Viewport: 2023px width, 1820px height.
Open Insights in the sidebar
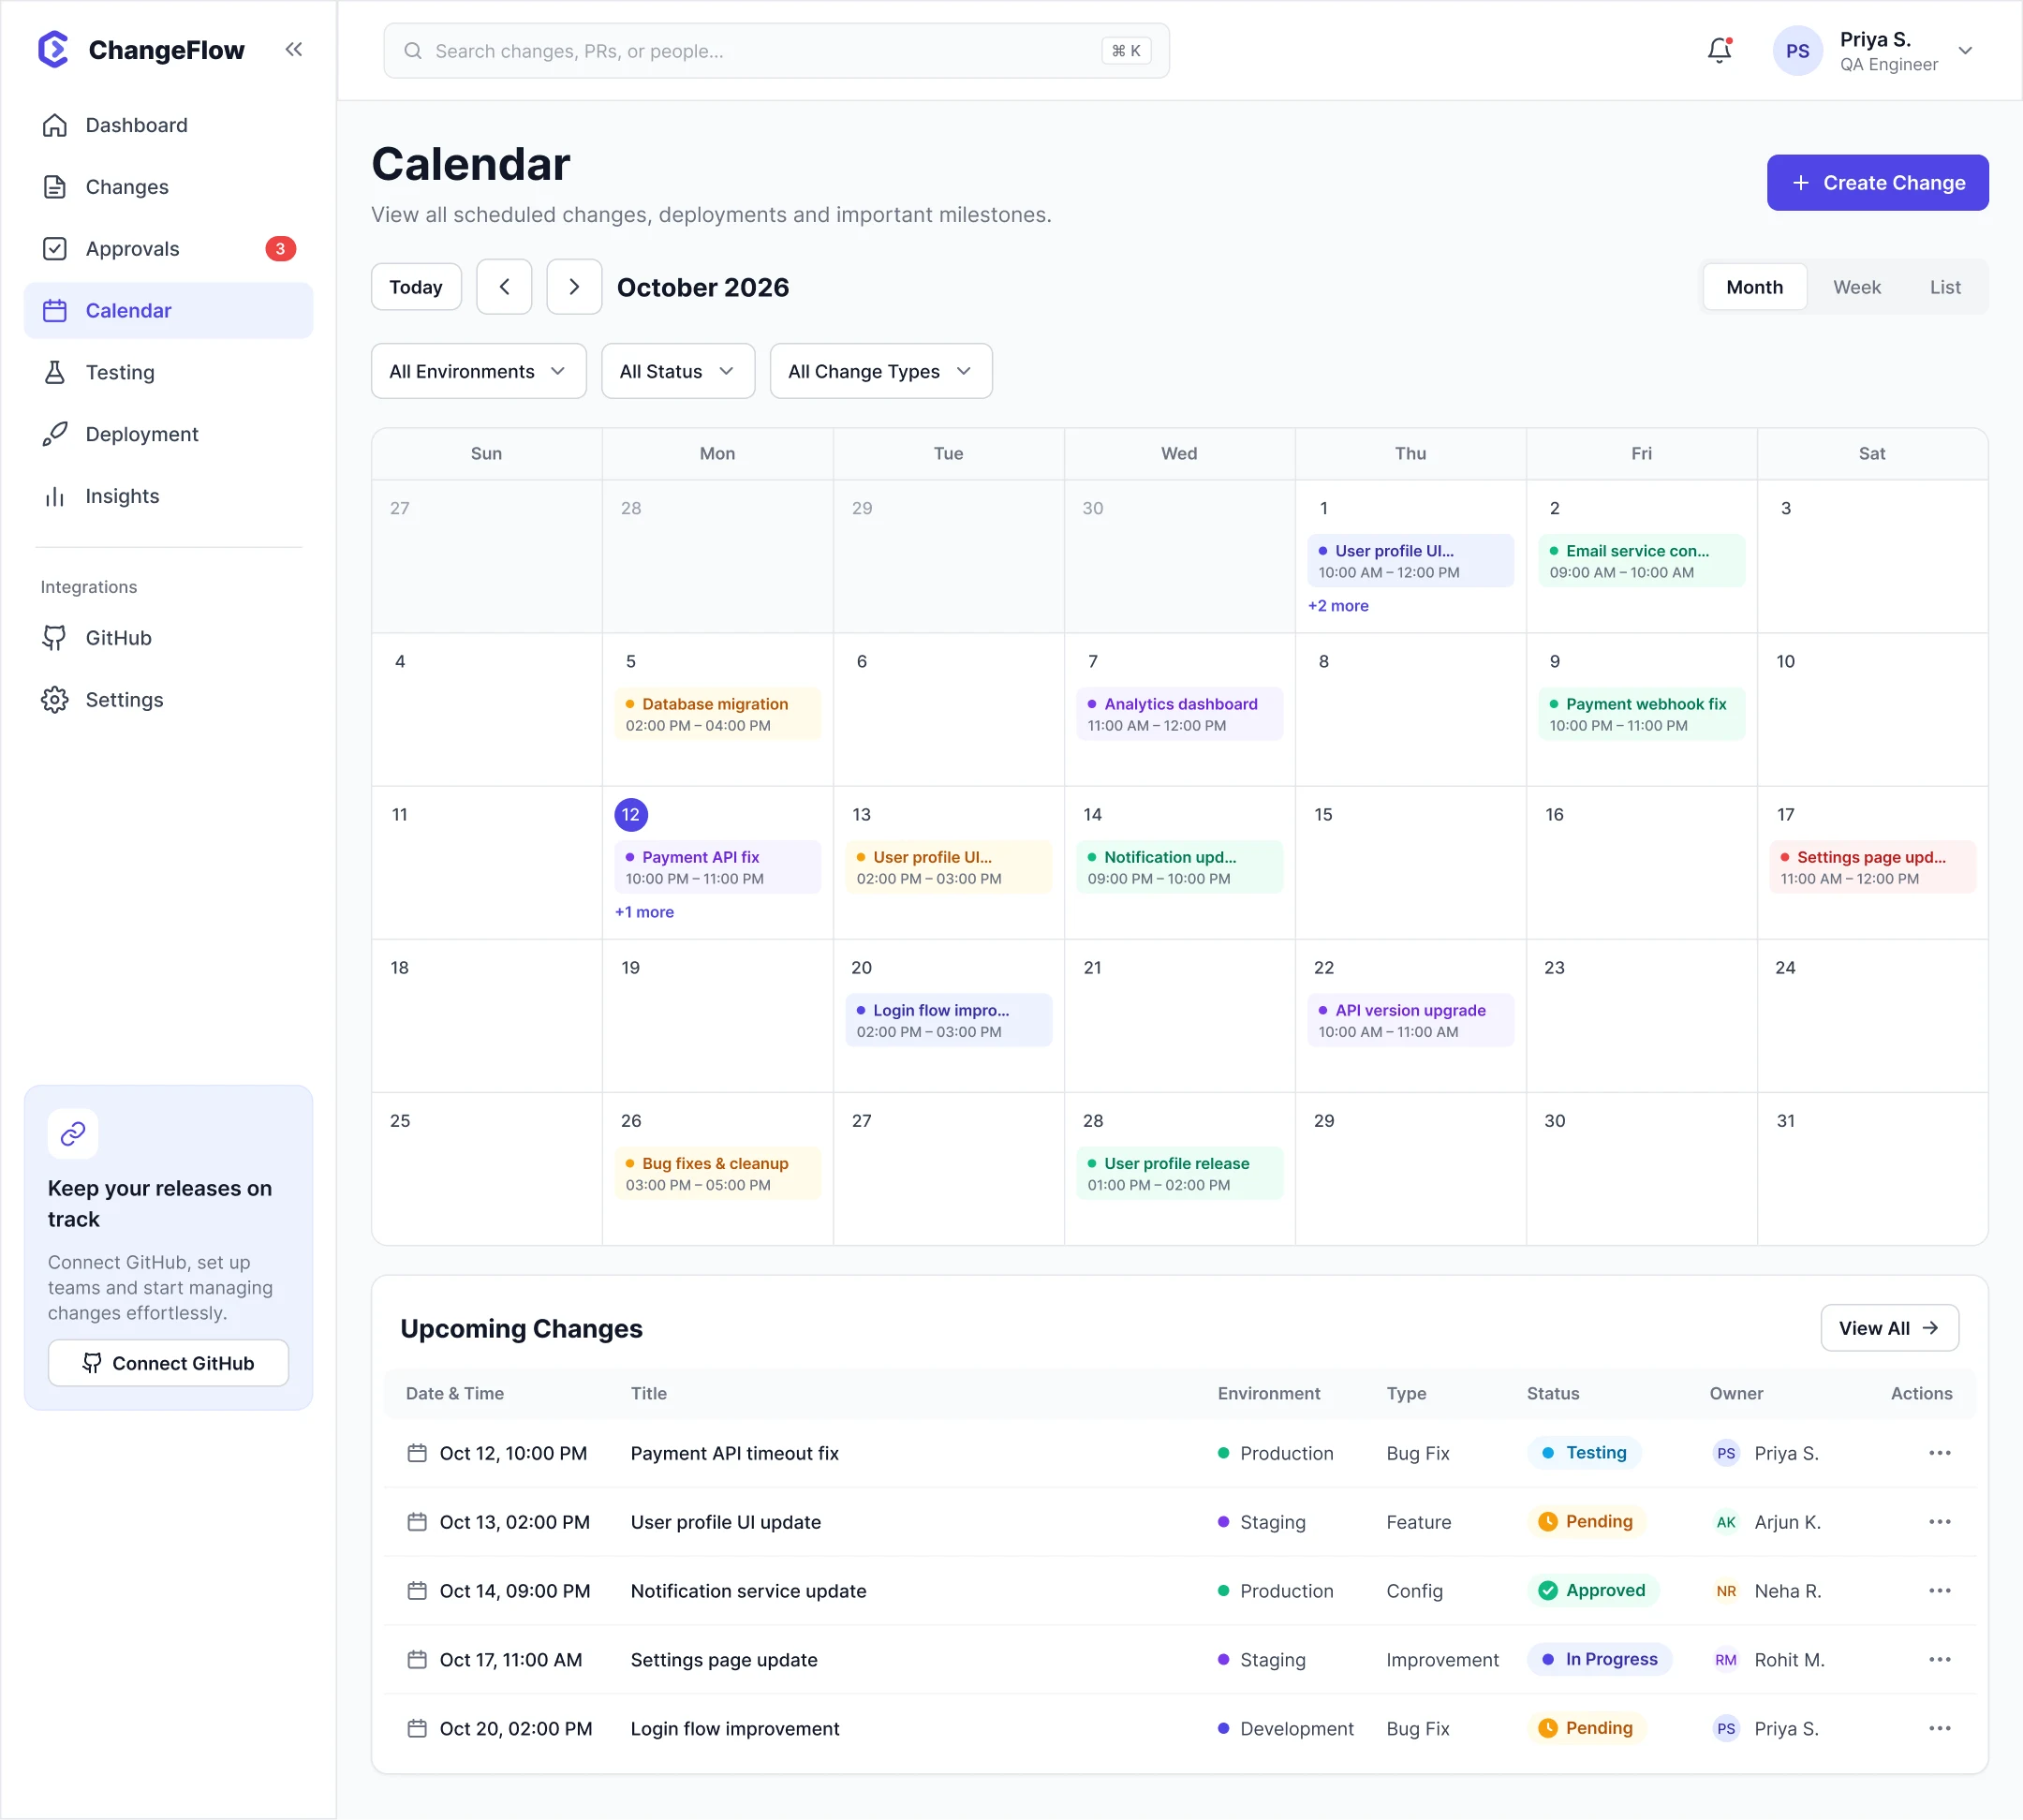168,496
